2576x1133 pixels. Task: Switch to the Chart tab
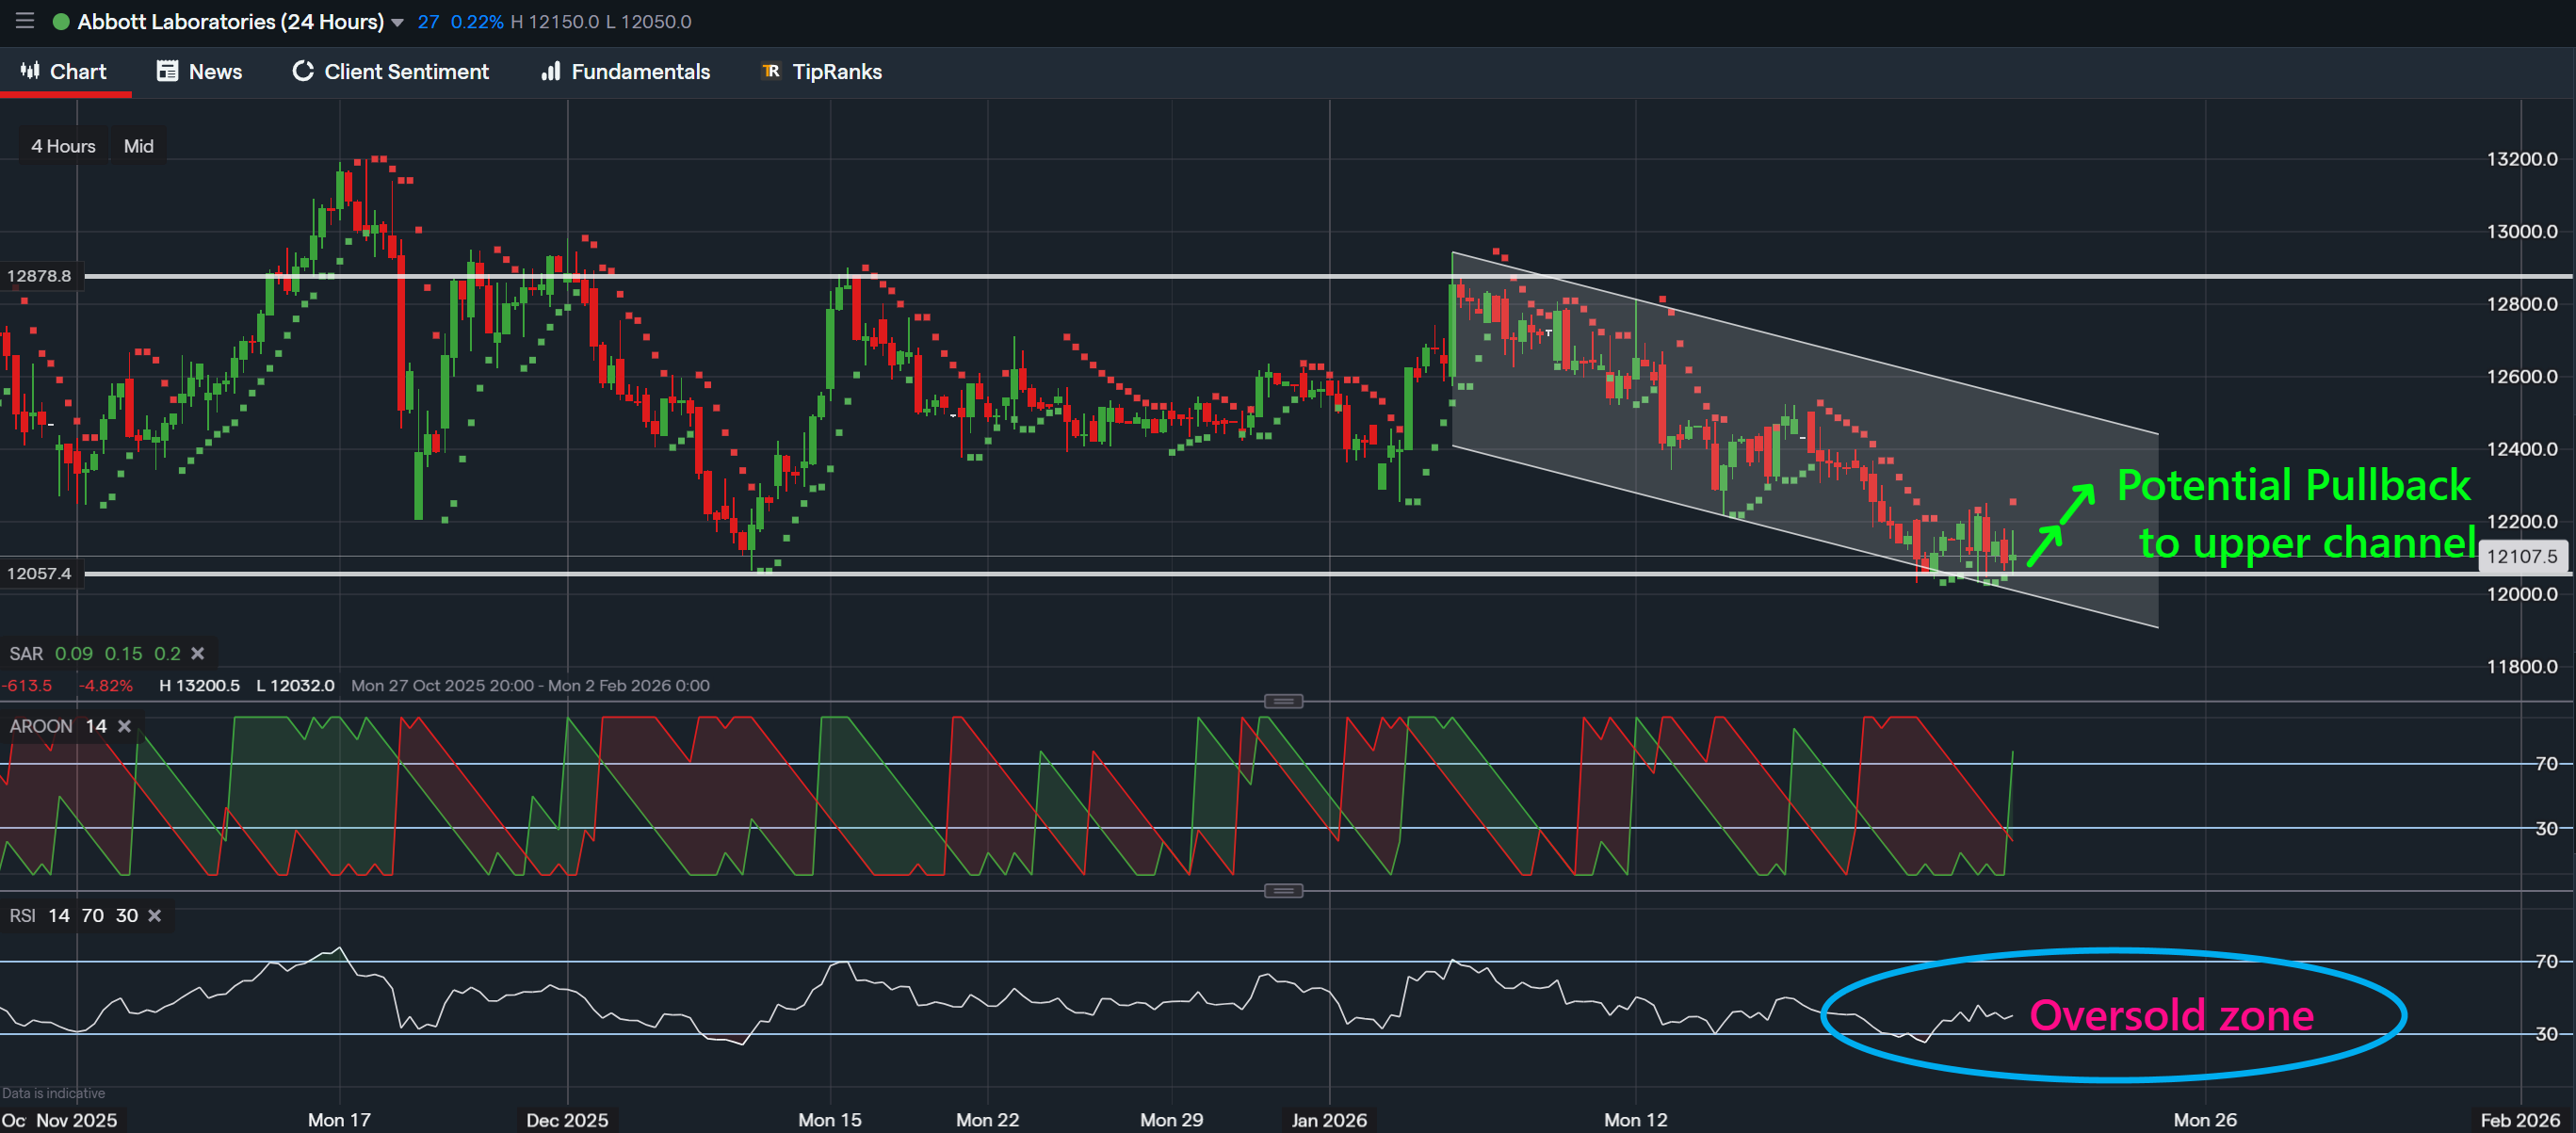64,71
